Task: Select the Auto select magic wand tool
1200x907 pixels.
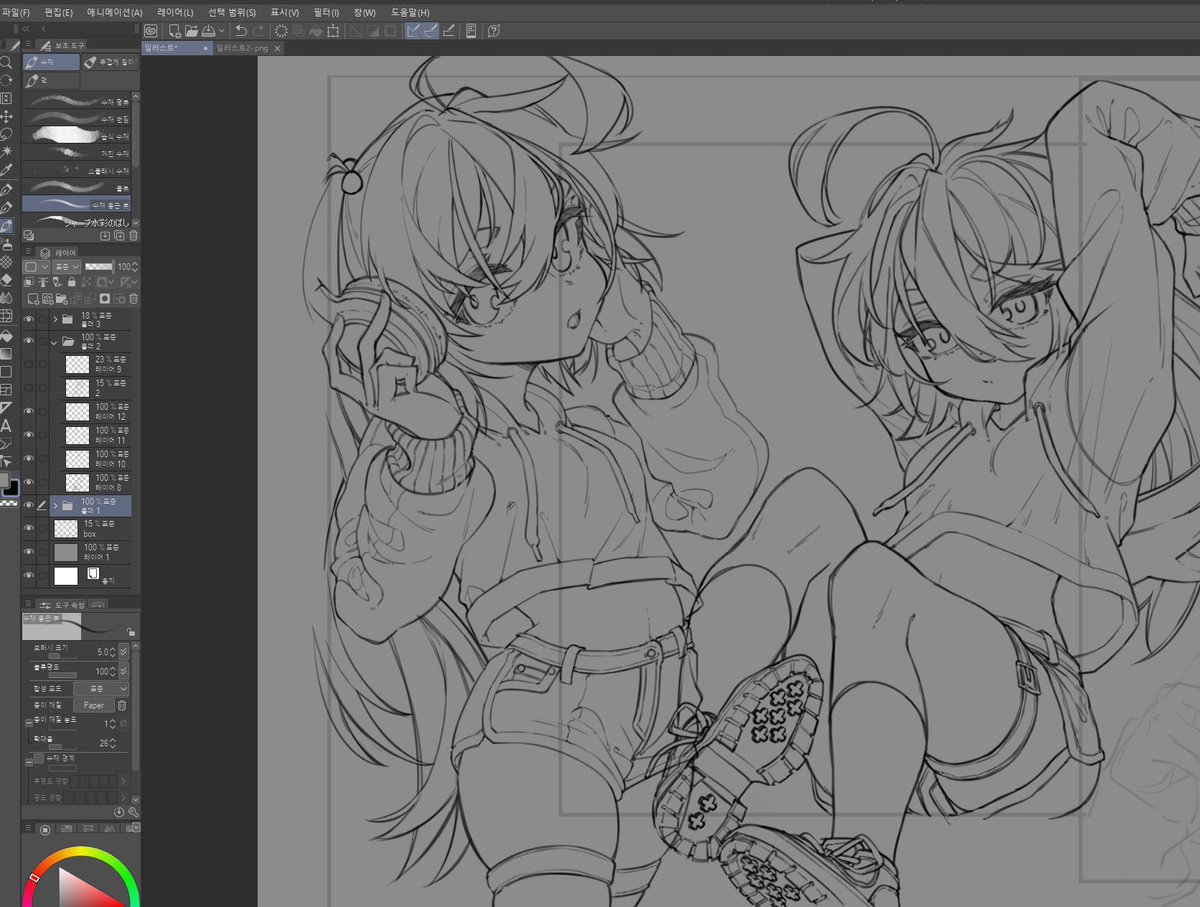Action: click(x=7, y=152)
